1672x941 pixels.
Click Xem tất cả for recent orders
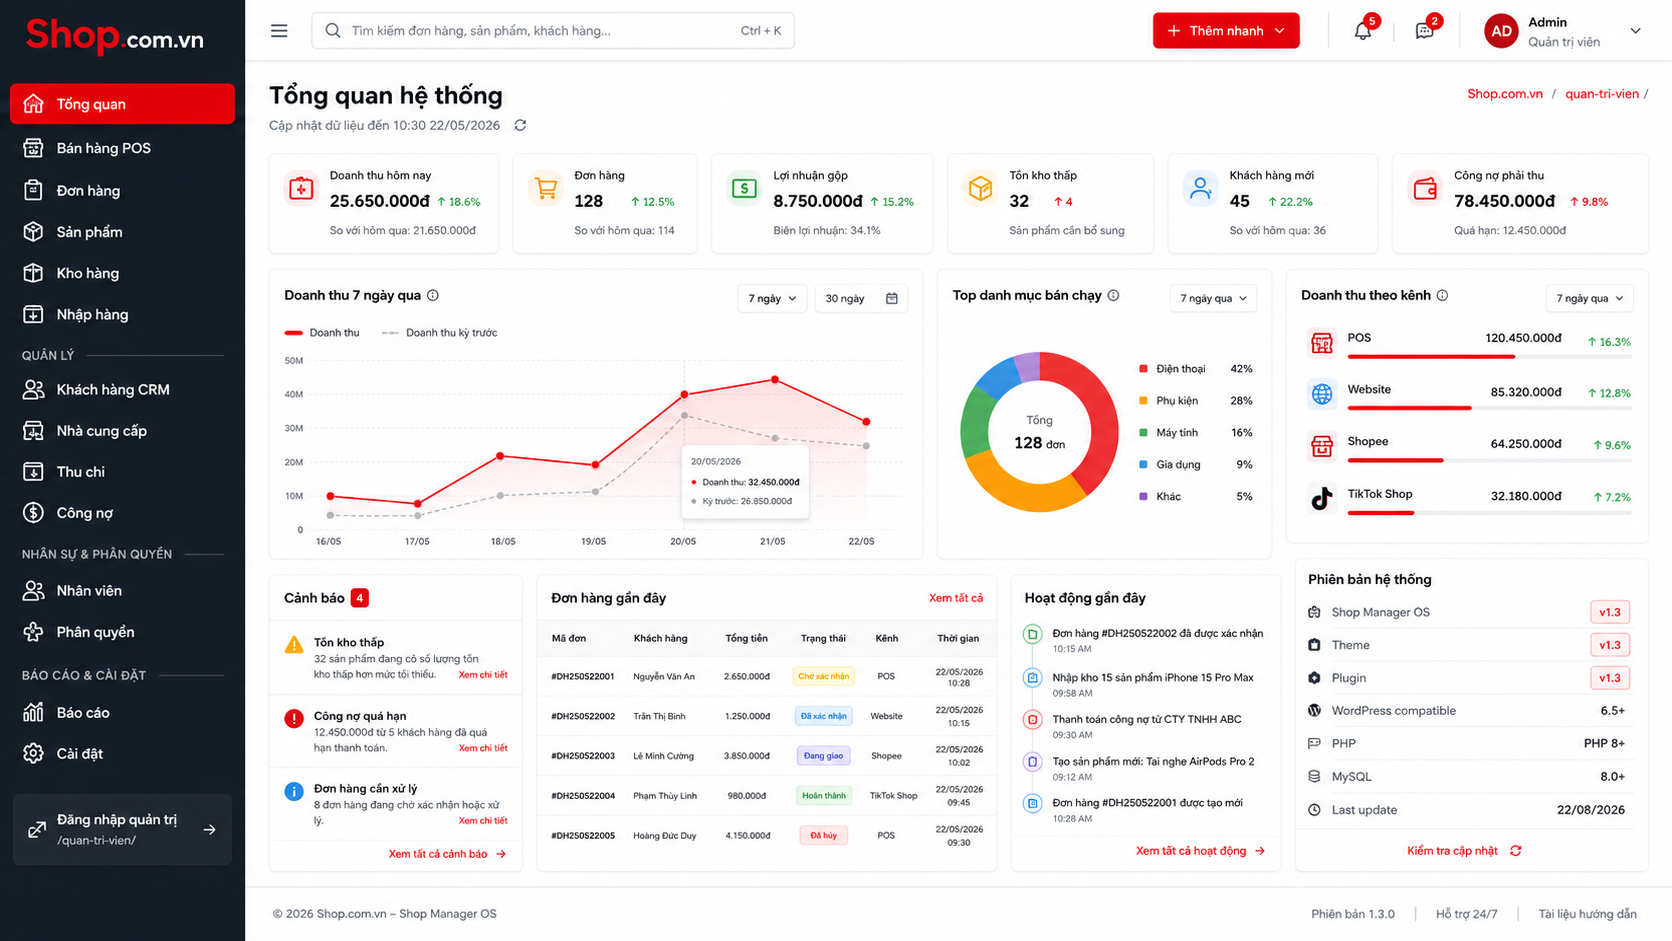[955, 598]
